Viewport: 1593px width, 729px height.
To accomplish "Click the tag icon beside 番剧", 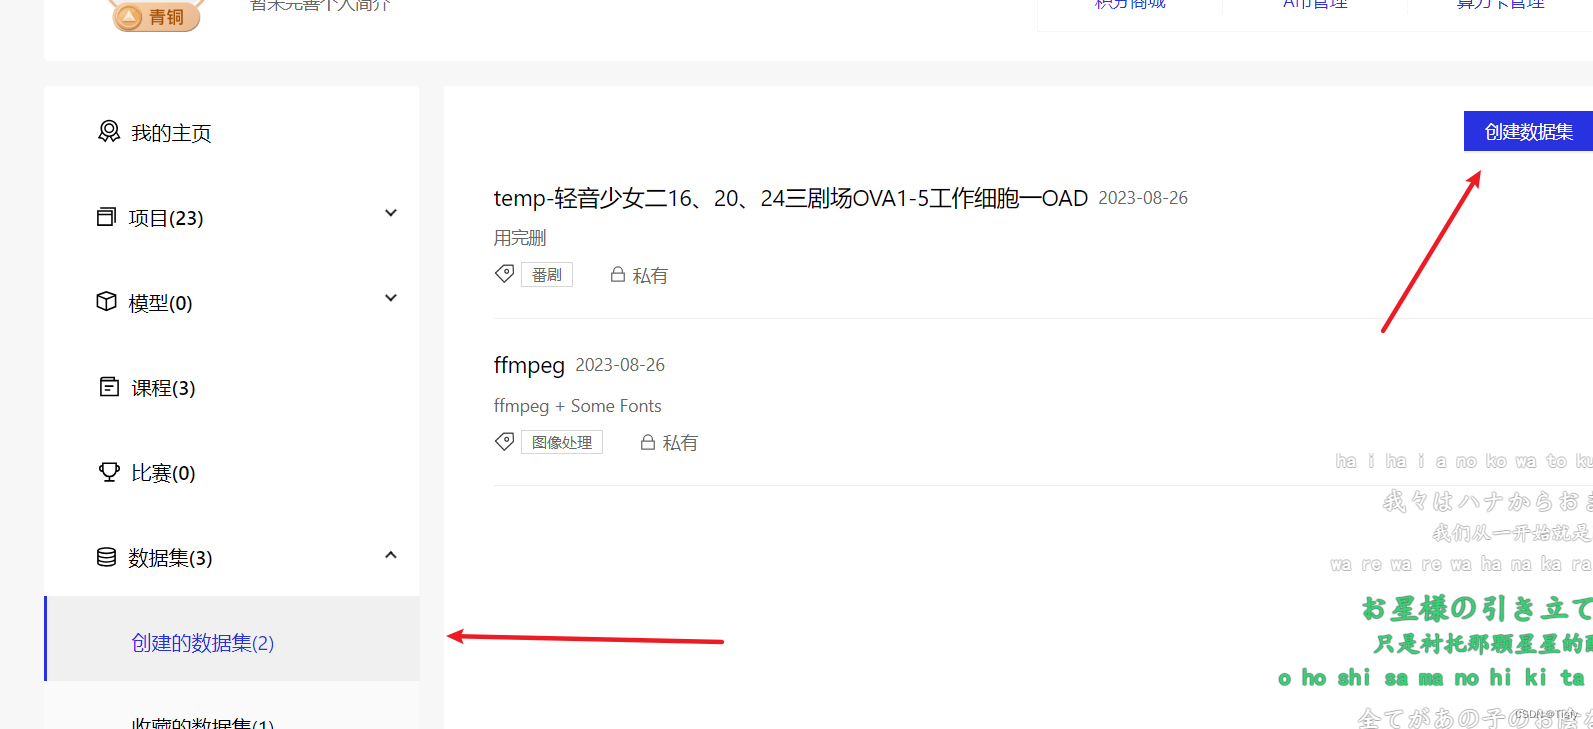I will [505, 274].
